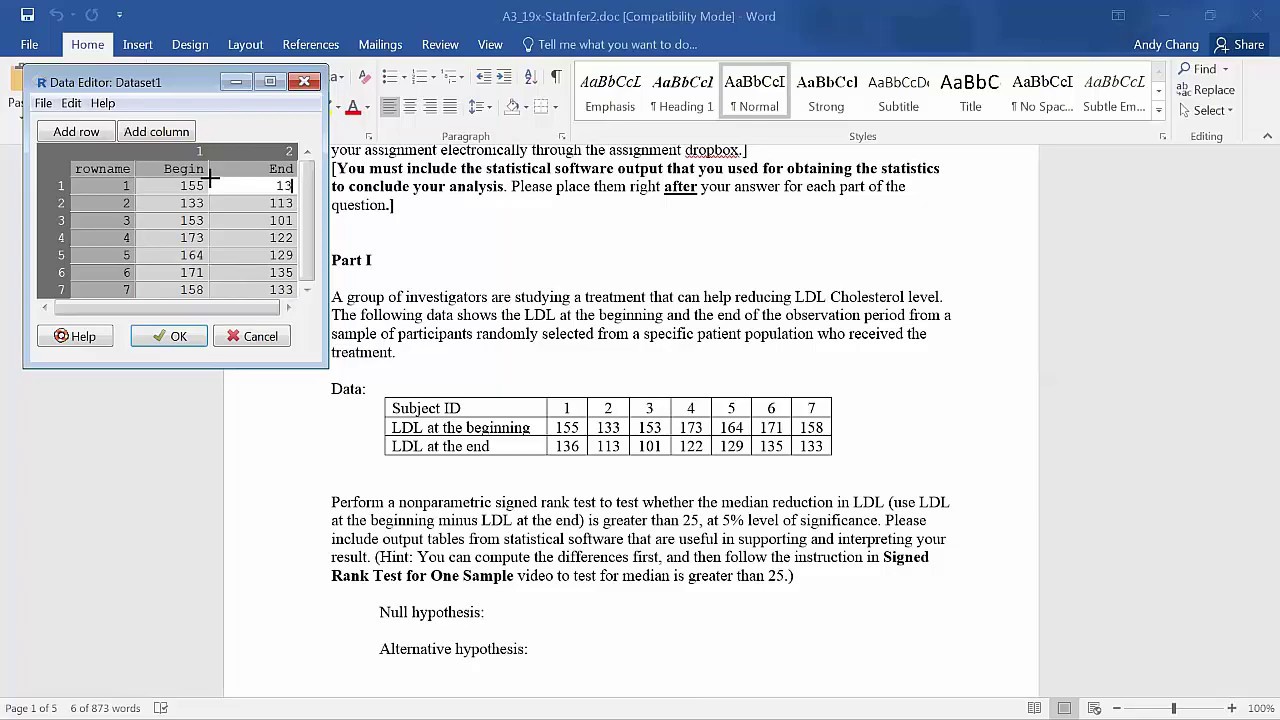
Task: Sort the selected text alphabetically
Action: 531,77
